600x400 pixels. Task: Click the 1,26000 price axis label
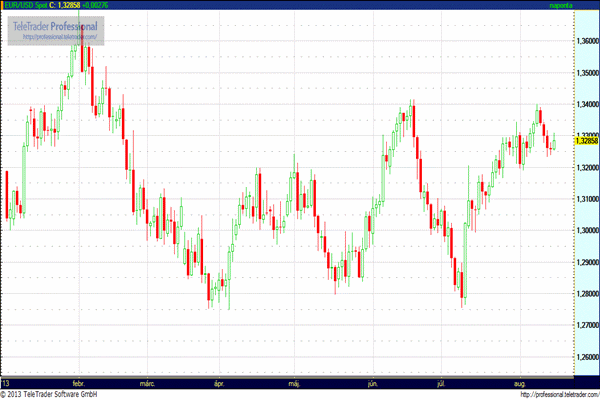pyautogui.click(x=586, y=356)
